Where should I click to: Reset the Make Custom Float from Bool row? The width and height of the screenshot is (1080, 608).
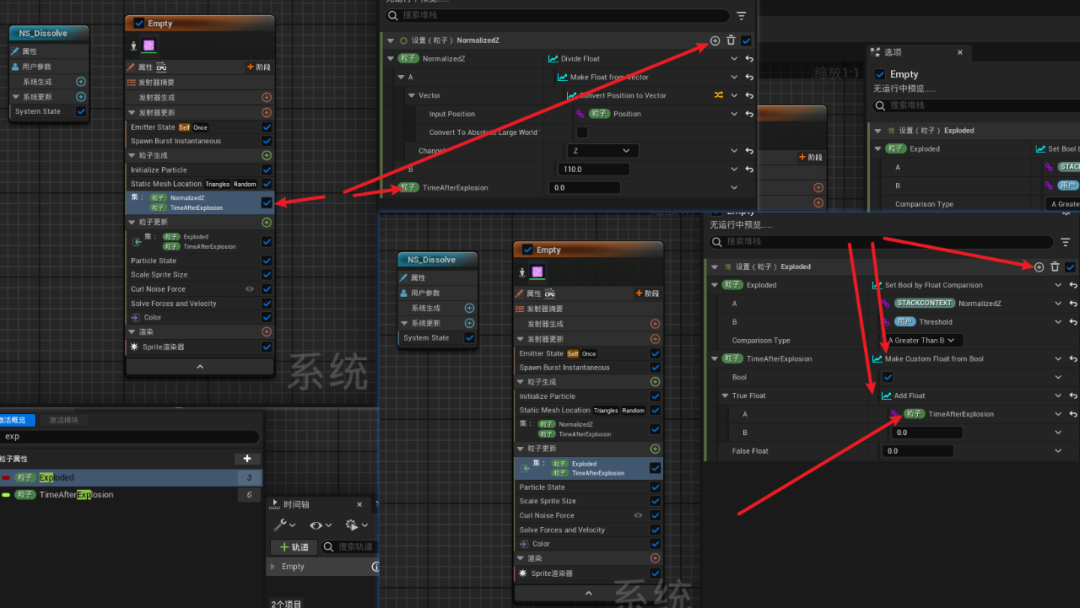[1073, 359]
